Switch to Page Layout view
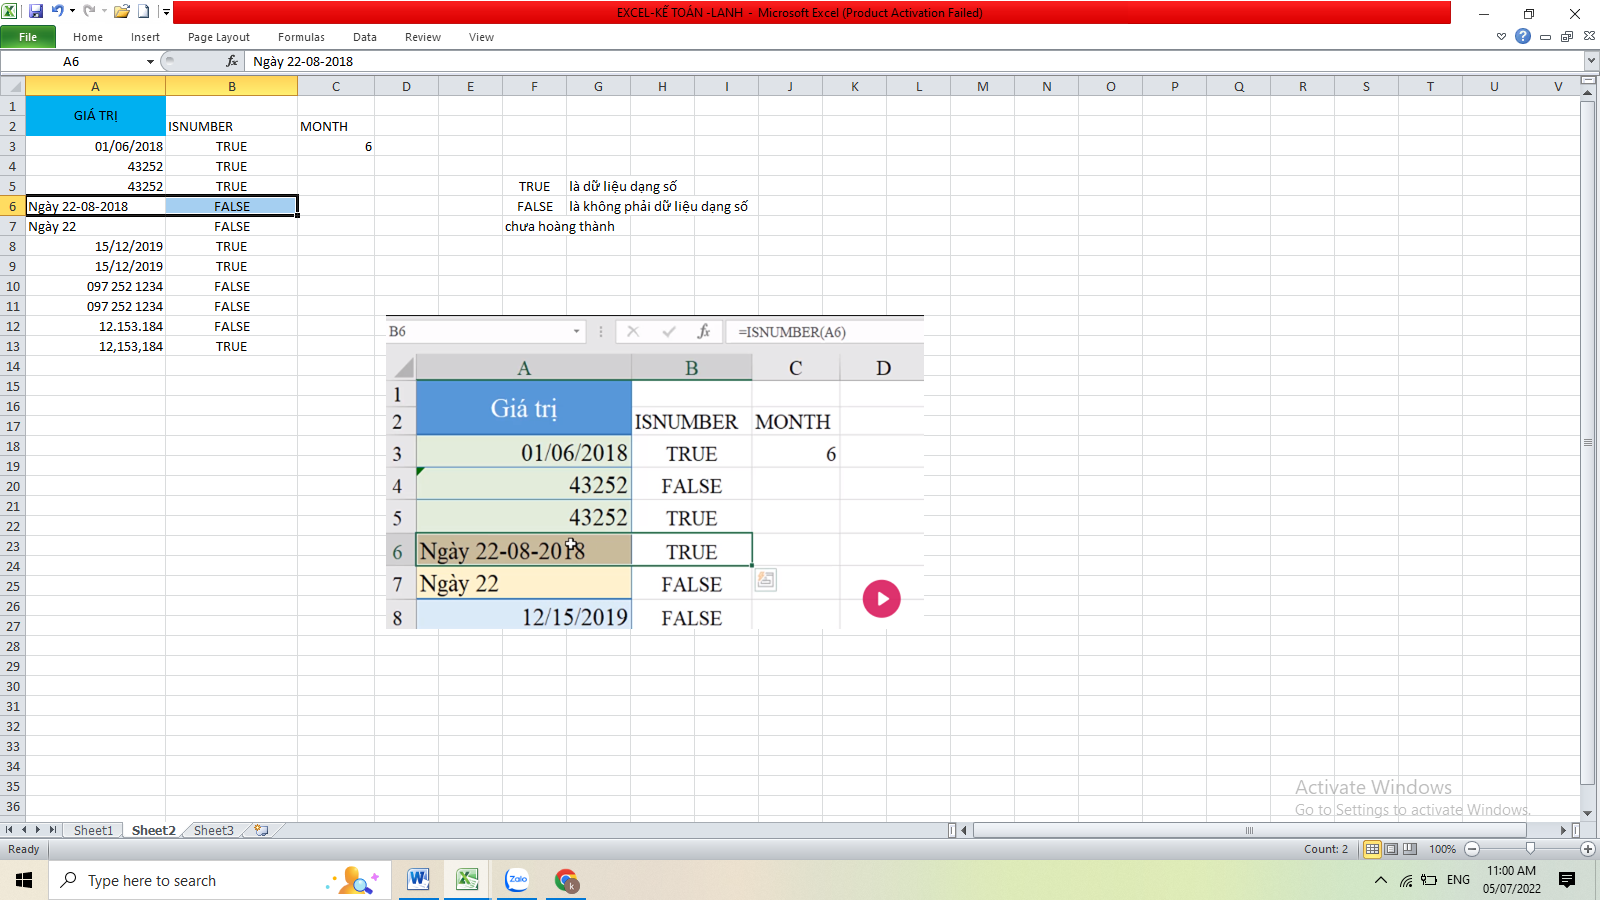The image size is (1600, 900). click(x=1391, y=849)
